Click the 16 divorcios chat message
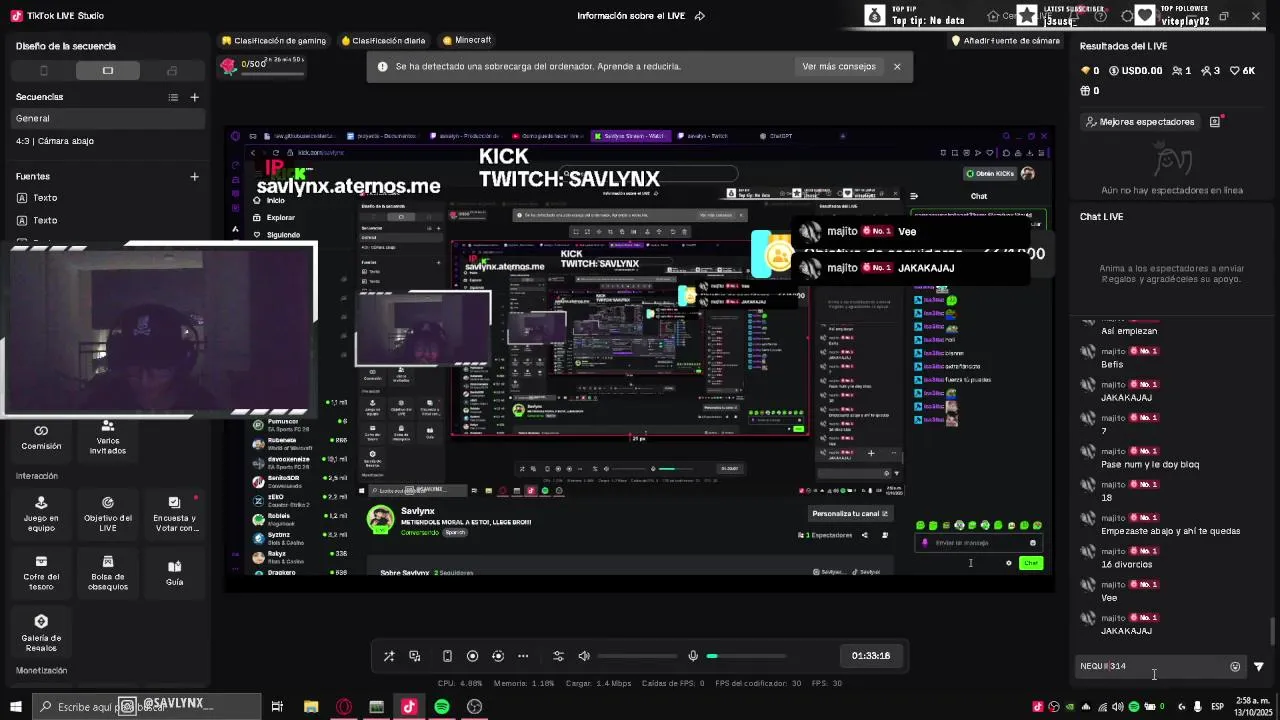1280x720 pixels. click(1126, 565)
